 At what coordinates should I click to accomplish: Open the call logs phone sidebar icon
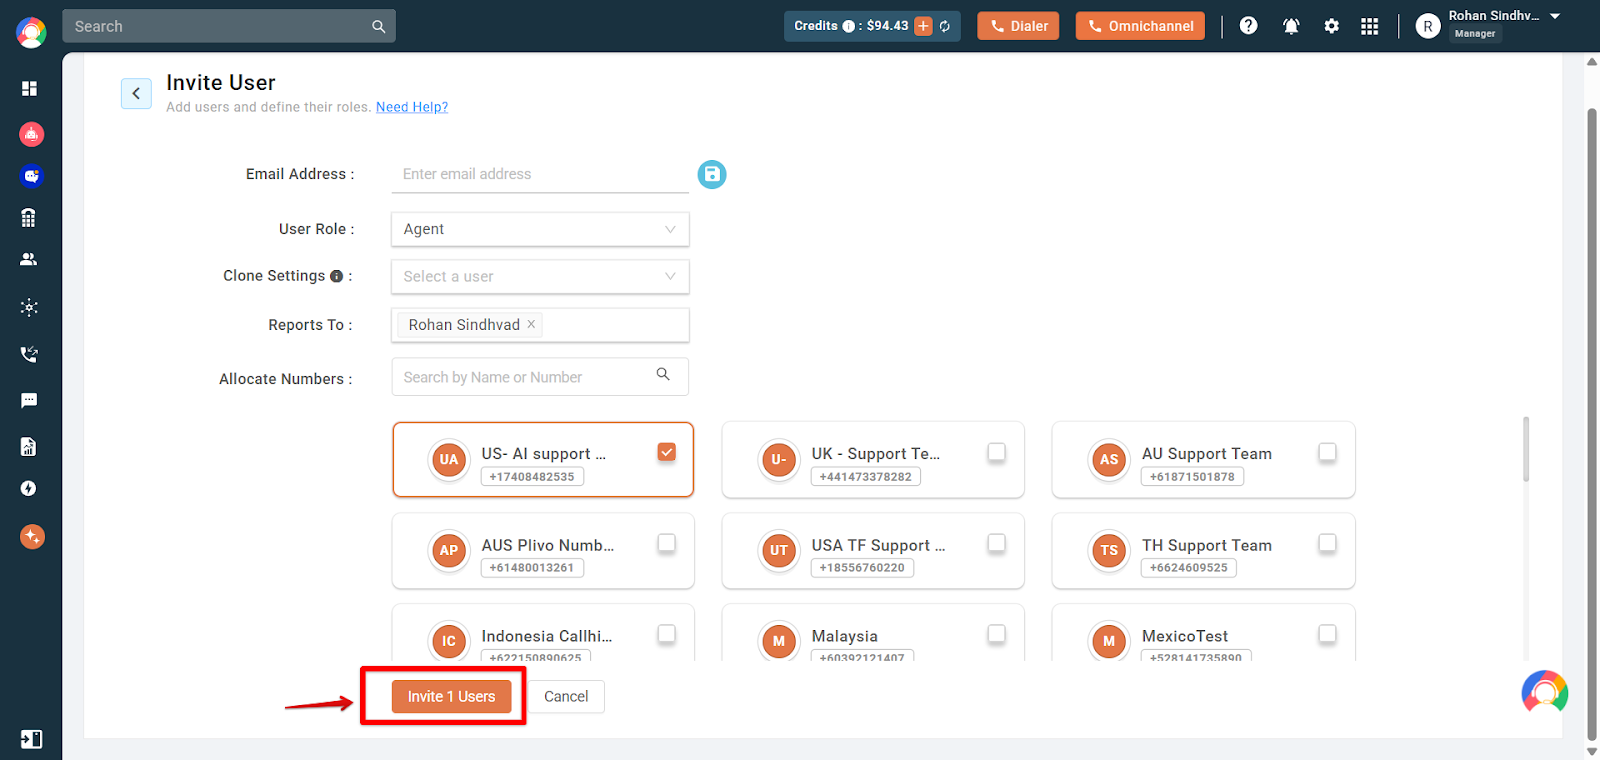click(29, 354)
